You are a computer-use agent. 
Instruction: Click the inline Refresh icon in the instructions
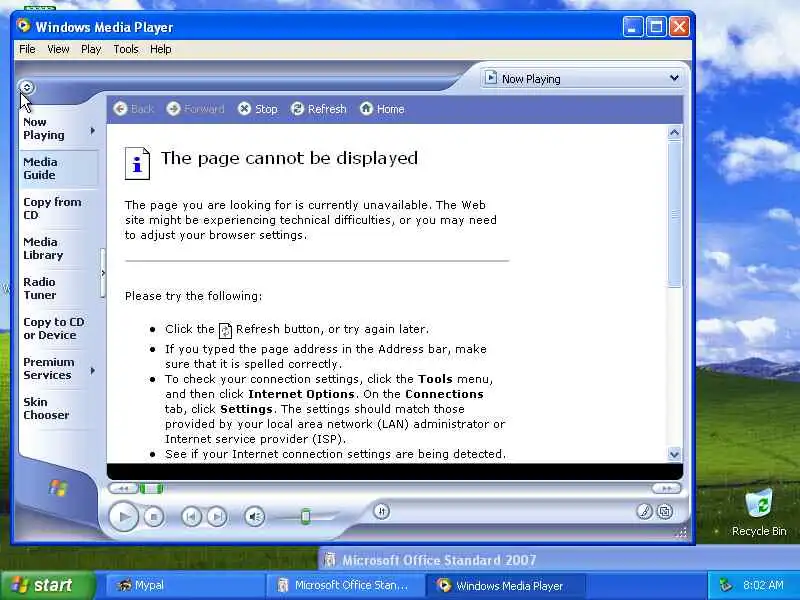tap(225, 331)
